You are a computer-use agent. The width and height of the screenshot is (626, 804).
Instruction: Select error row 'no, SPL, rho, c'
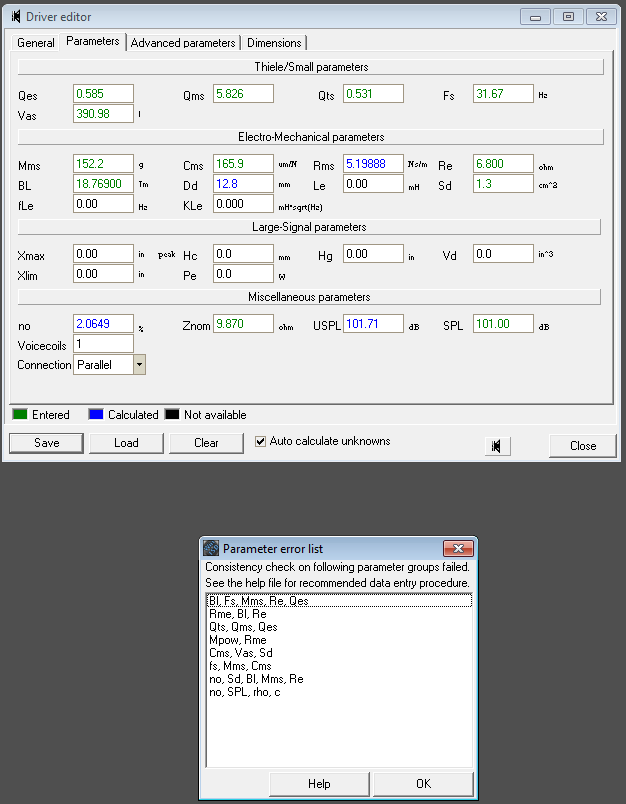click(x=339, y=692)
